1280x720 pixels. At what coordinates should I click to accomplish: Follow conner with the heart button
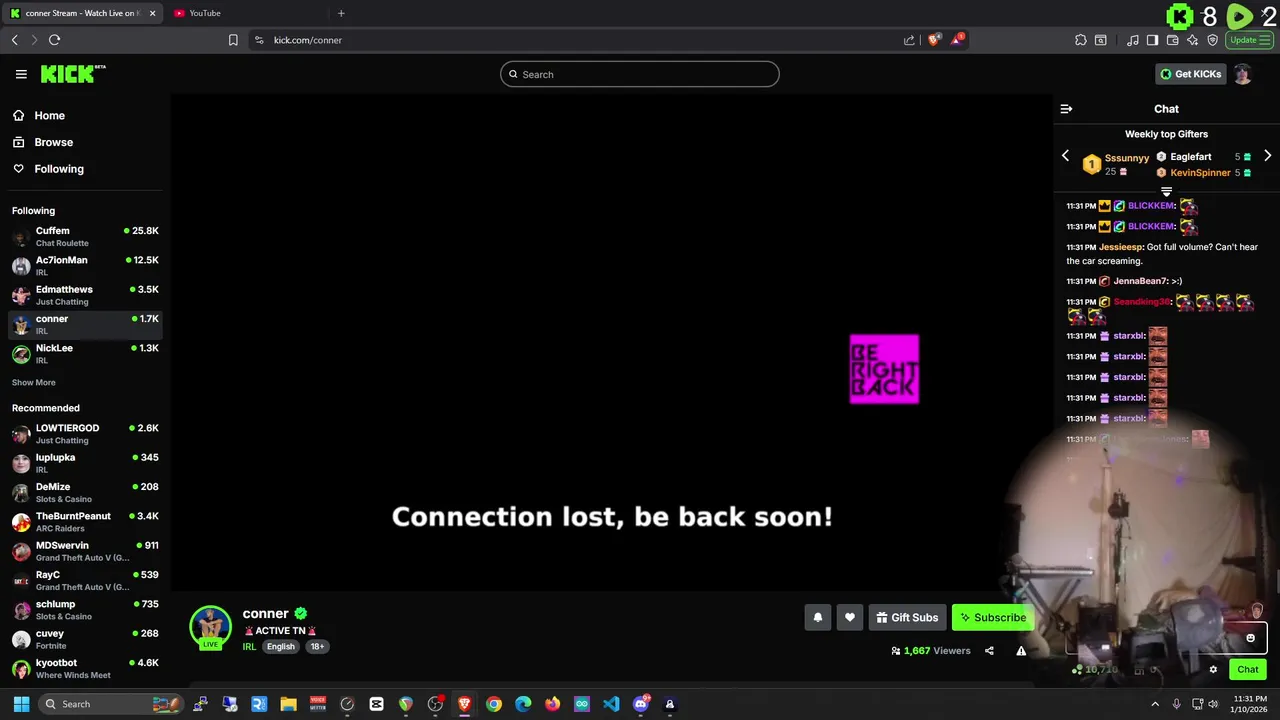(849, 618)
